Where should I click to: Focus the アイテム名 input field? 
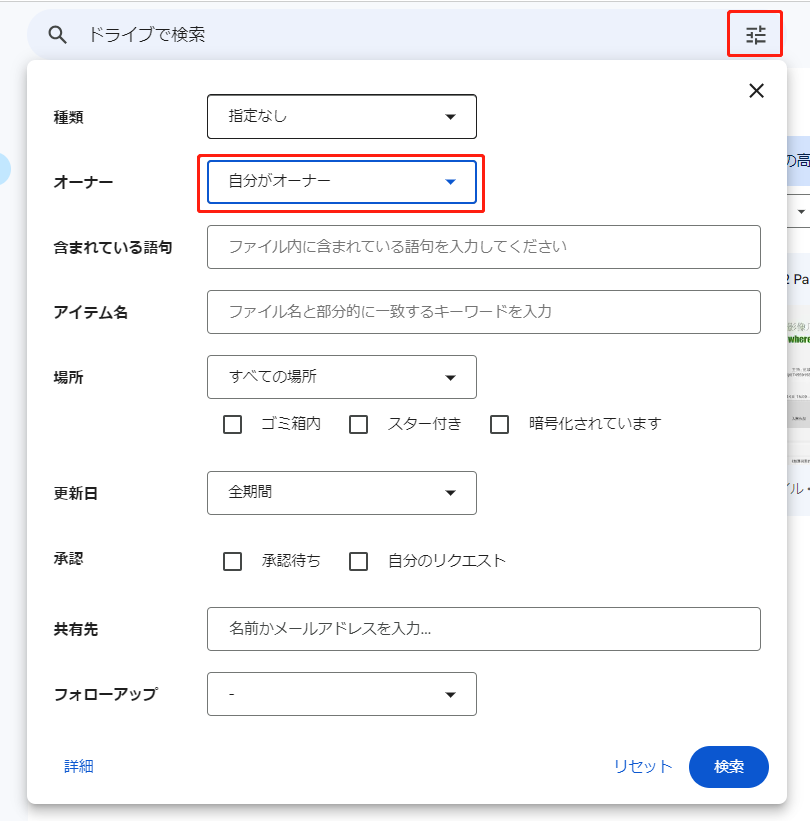click(x=483, y=312)
